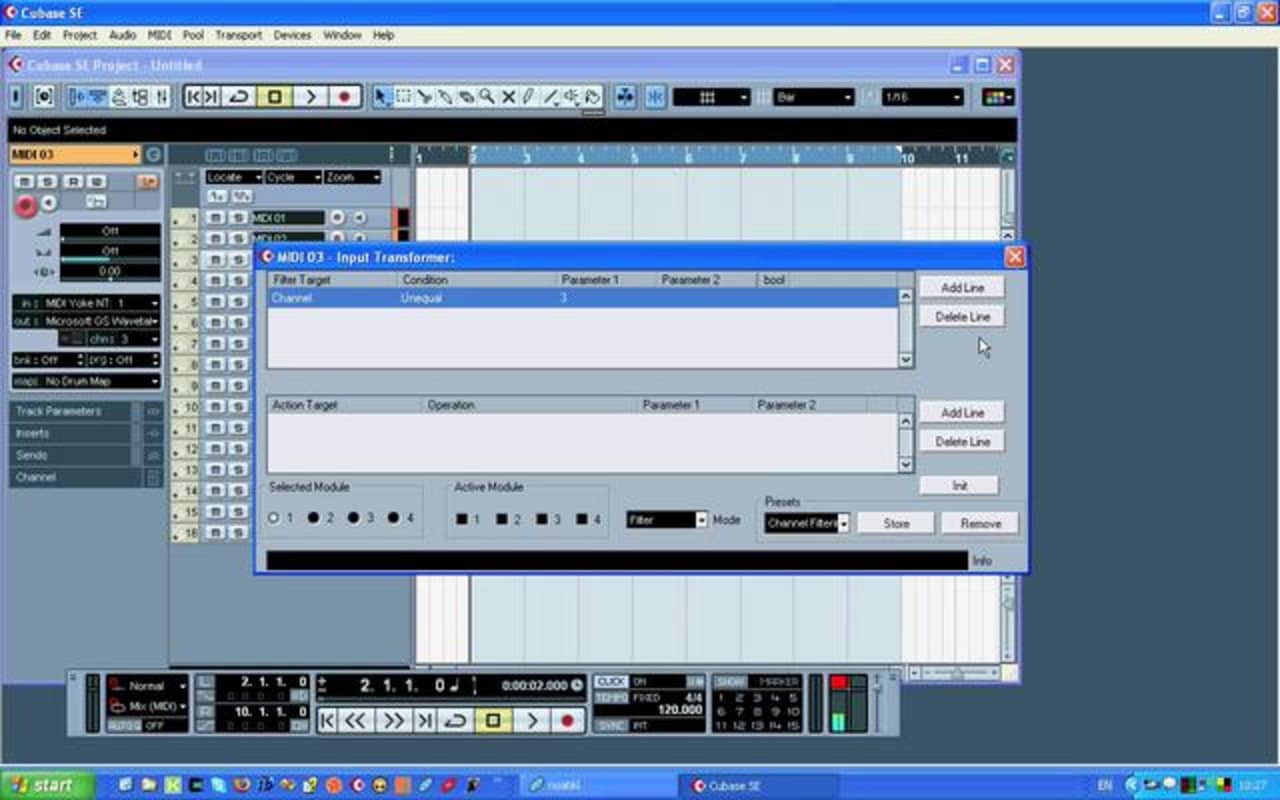Click the red Record Enable button in Inspector

(x=25, y=206)
